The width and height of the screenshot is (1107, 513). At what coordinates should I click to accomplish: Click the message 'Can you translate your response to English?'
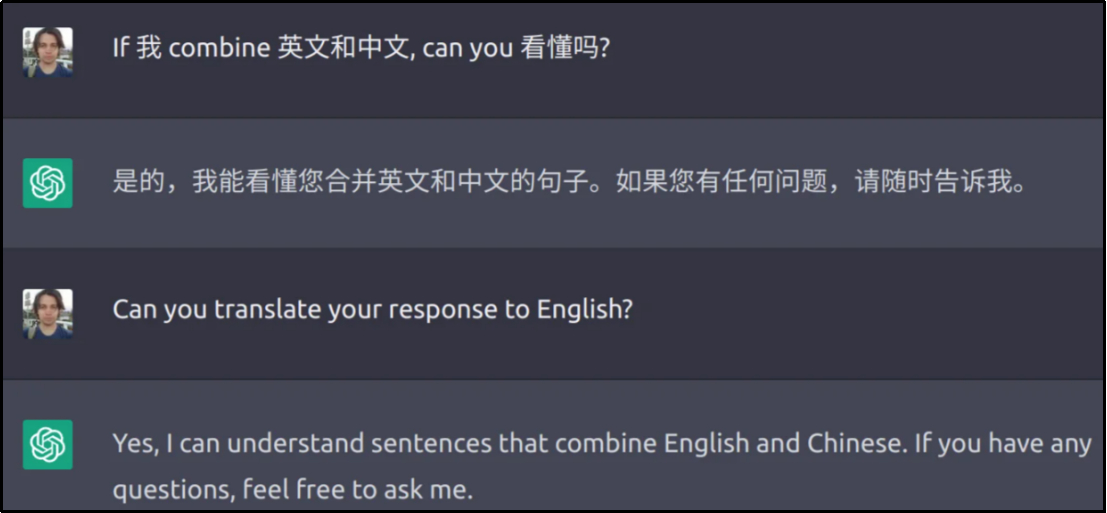372,309
